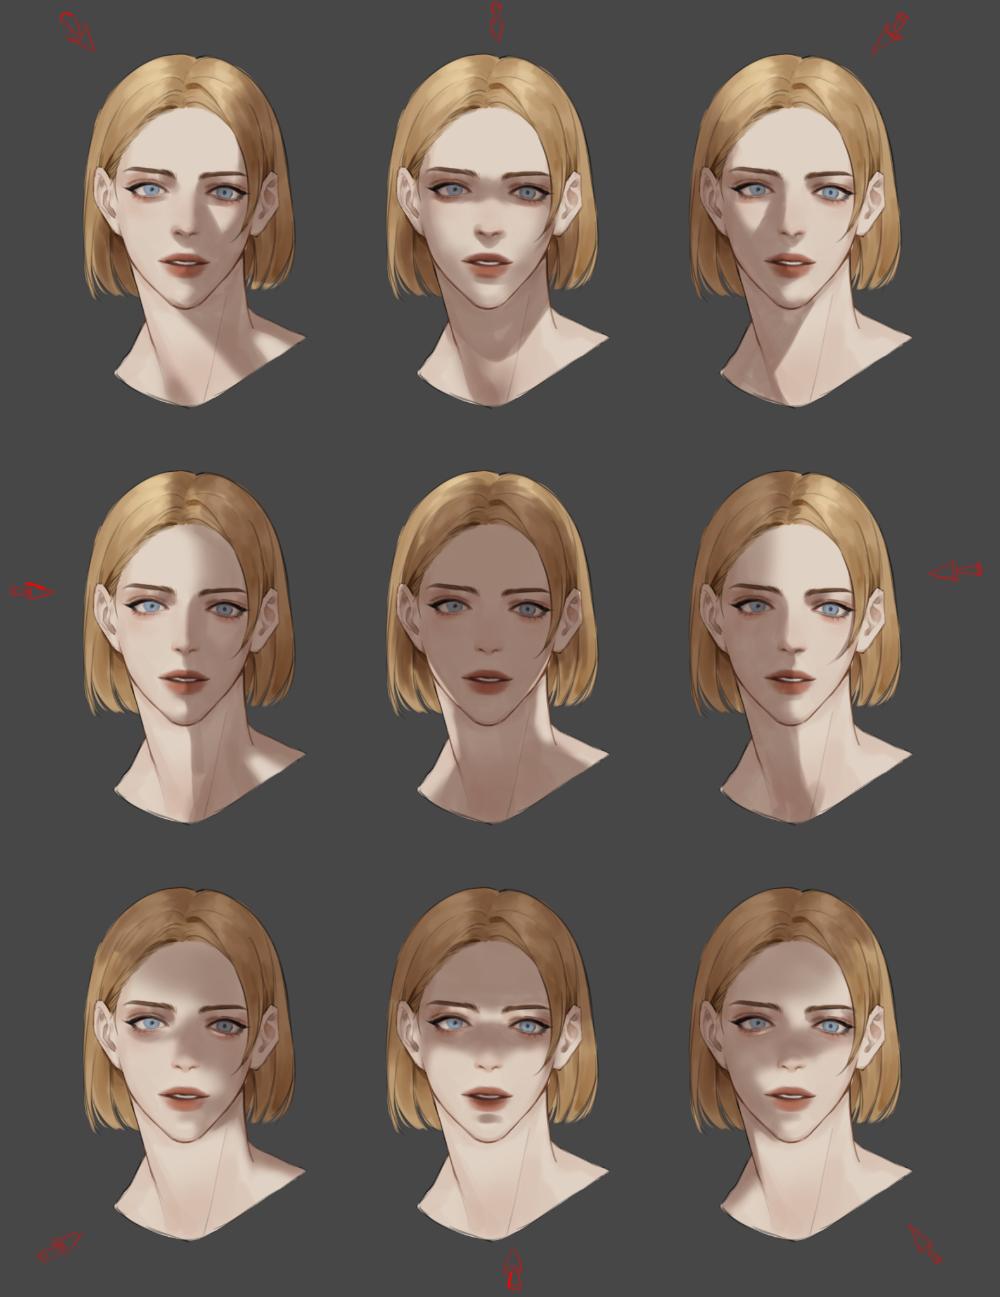Click the lips of the top-center portrait
The image size is (1000, 1297).
(x=489, y=264)
